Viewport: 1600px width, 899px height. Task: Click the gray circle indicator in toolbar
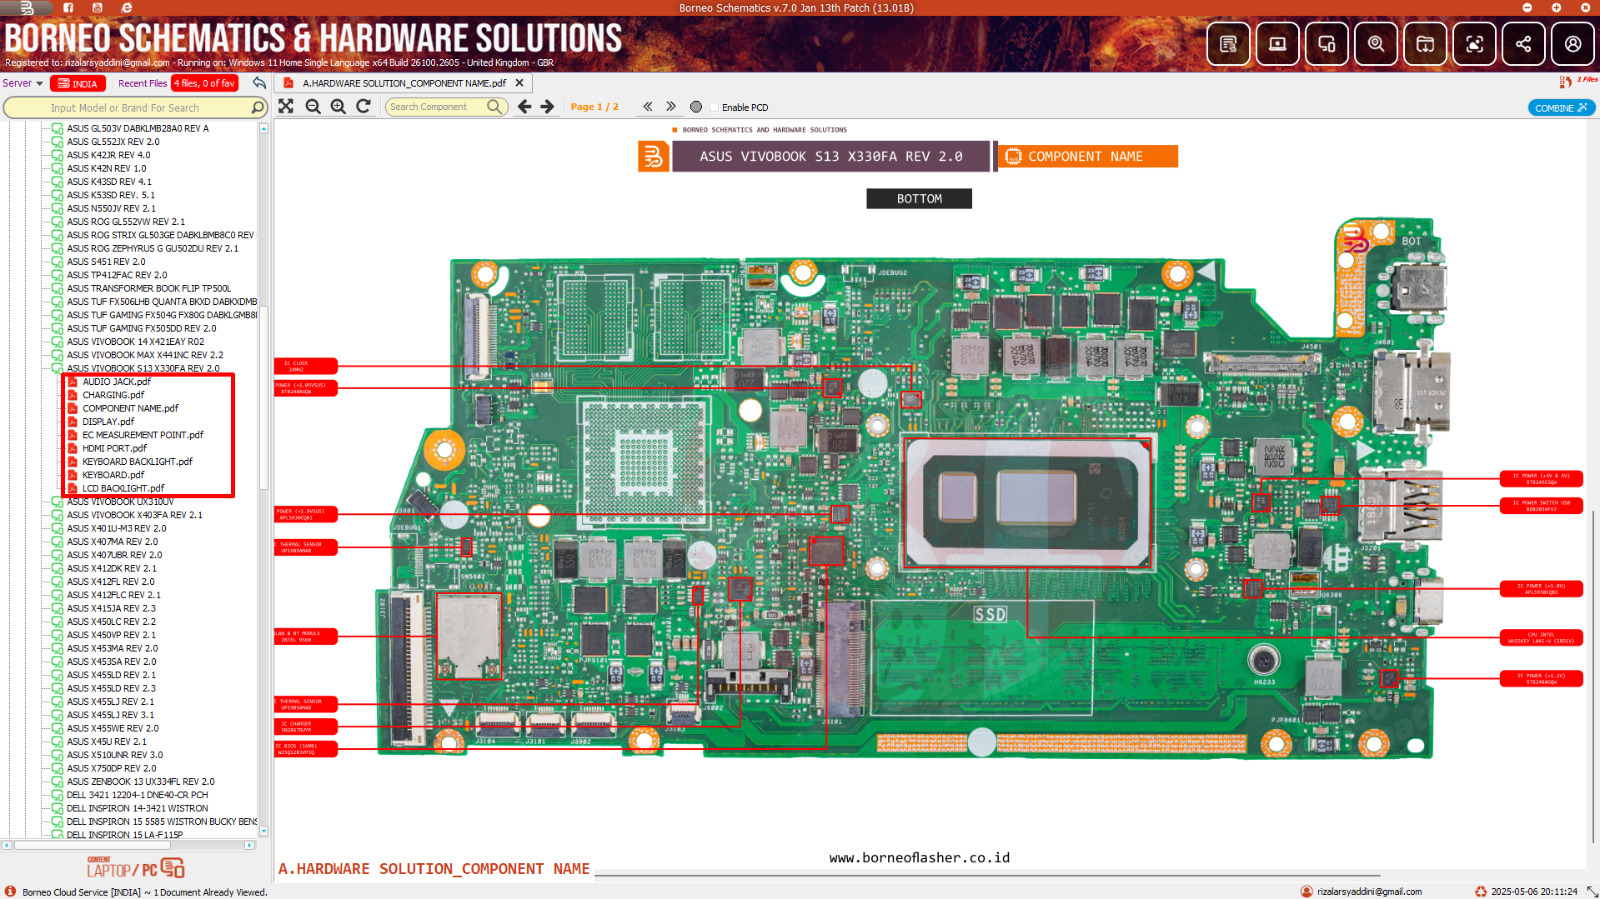coord(696,107)
